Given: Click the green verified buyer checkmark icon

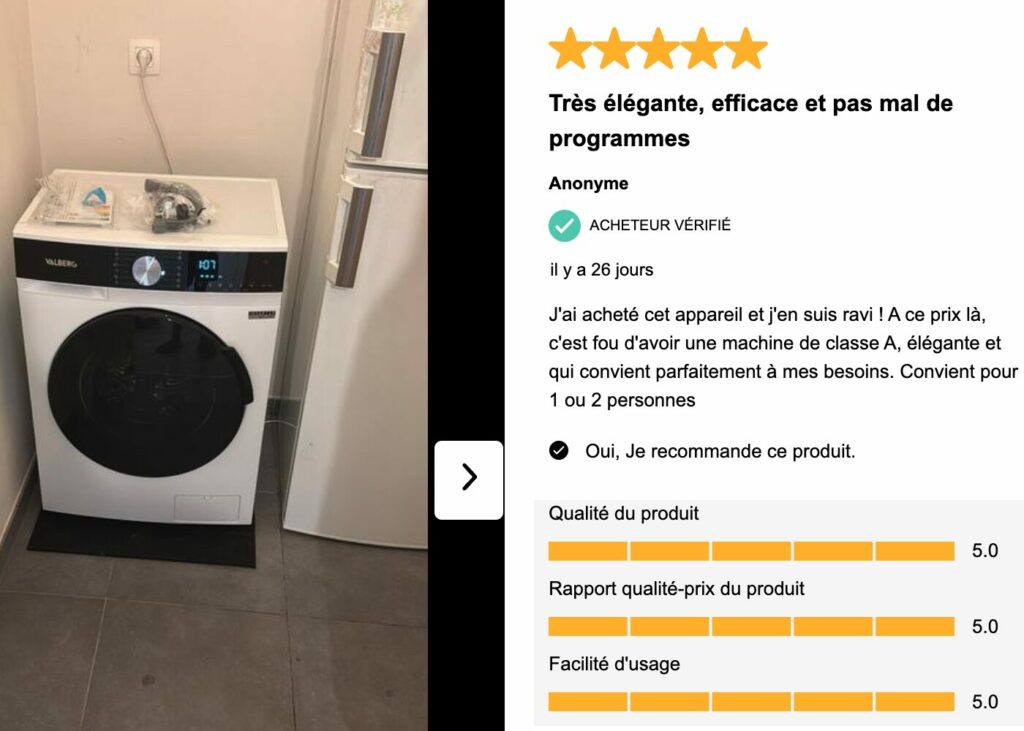Looking at the screenshot, I should (564, 225).
